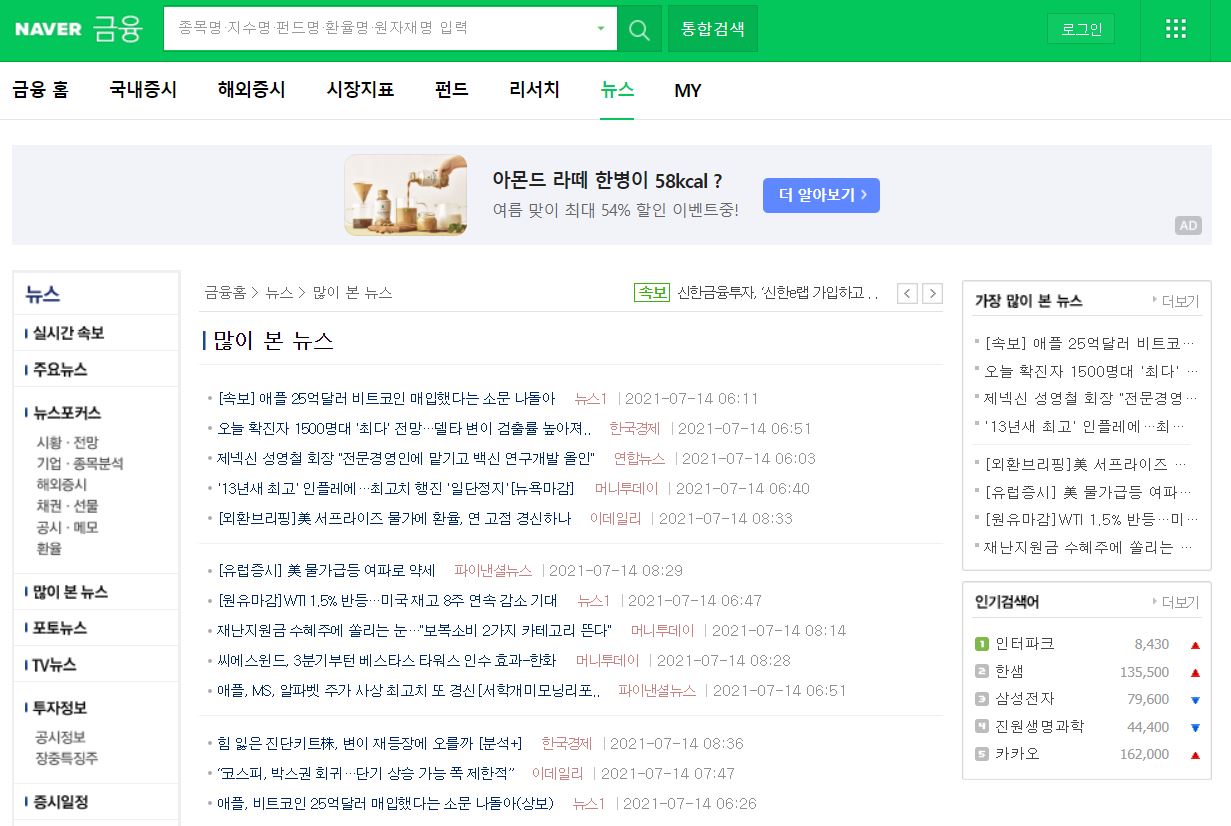Open the MY menu

[x=688, y=91]
